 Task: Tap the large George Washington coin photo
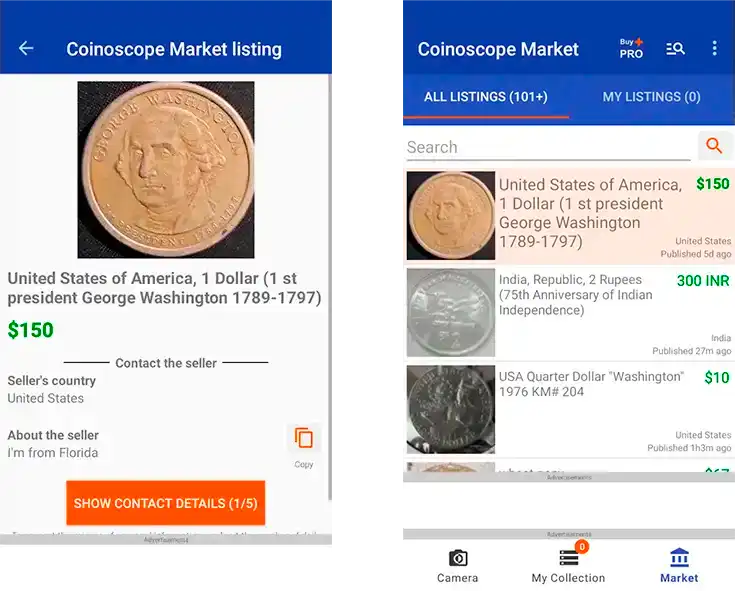(x=166, y=170)
